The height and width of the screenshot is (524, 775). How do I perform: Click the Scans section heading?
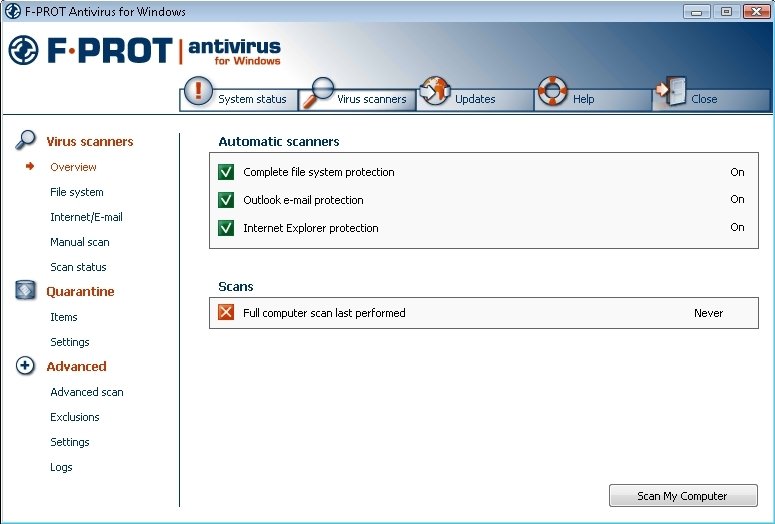tap(236, 286)
